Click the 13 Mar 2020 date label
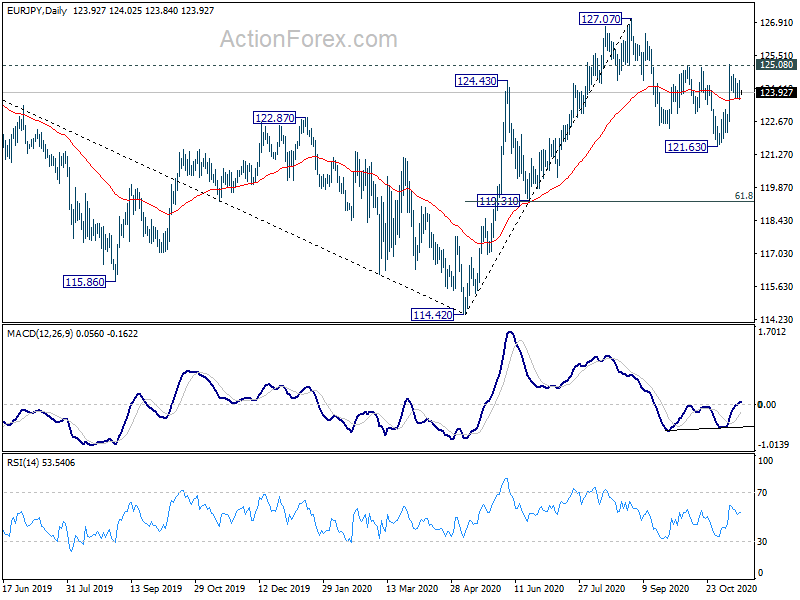Image resolution: width=800 pixels, height=600 pixels. point(412,589)
